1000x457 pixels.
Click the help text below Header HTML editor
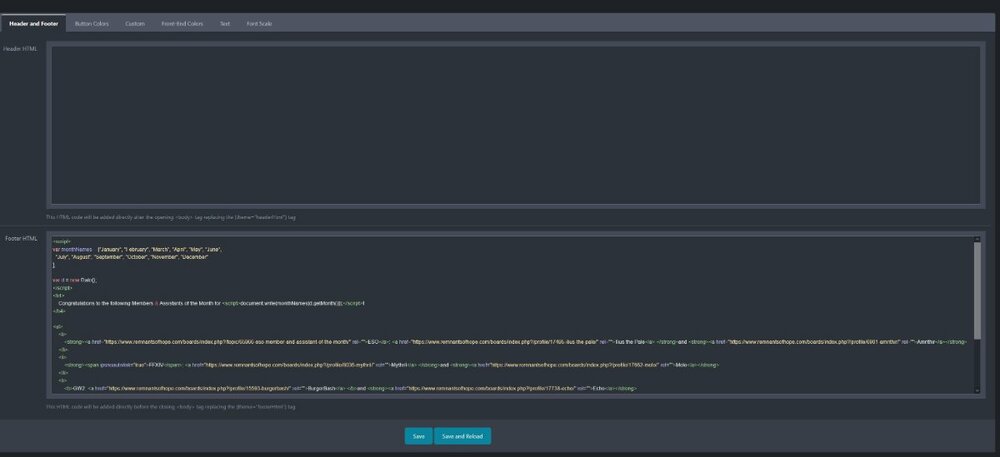pos(170,216)
